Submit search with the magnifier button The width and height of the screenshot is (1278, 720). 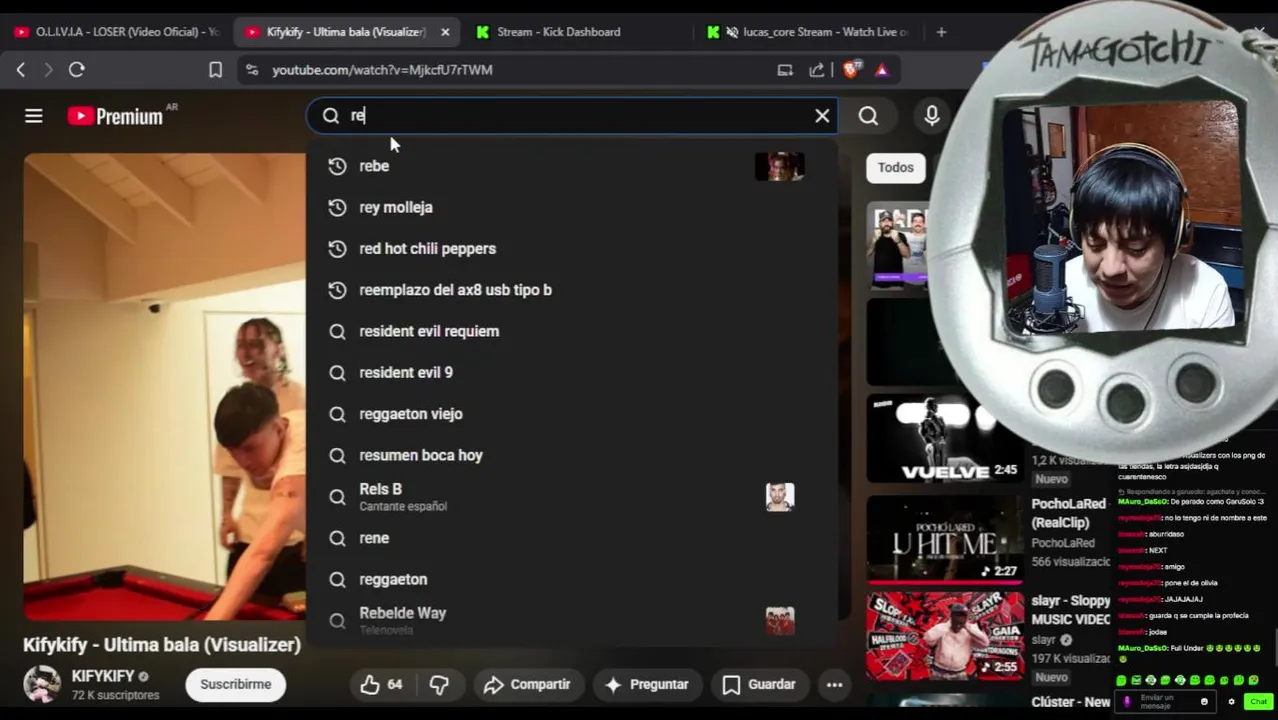[868, 116]
